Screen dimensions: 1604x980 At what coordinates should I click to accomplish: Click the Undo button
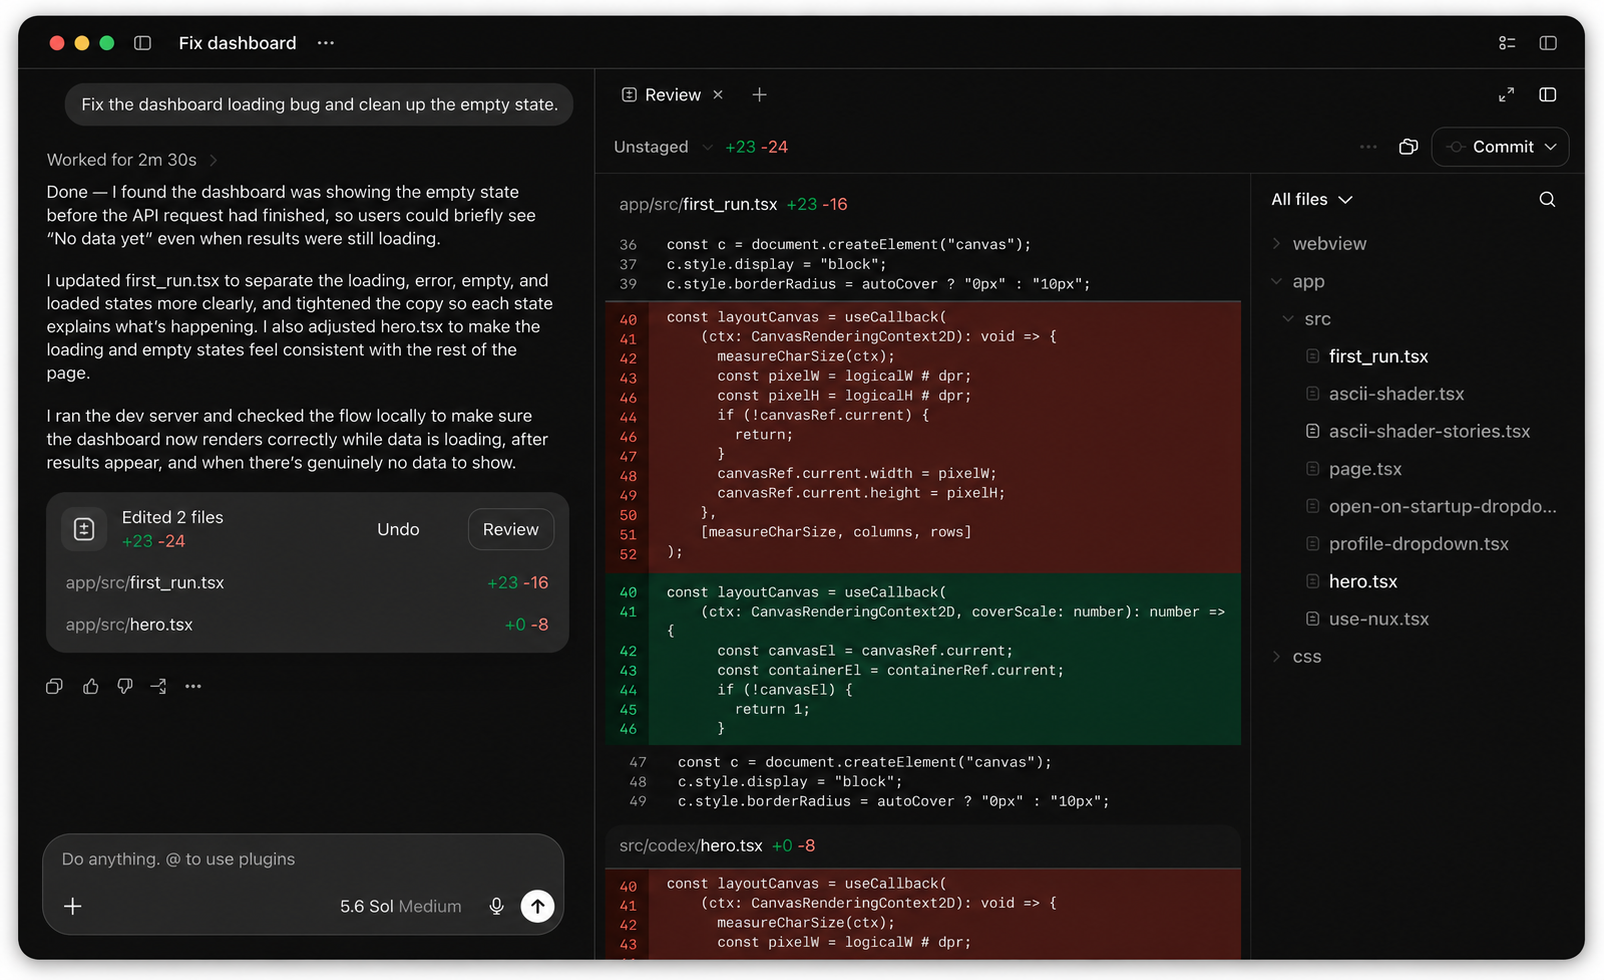pos(398,530)
